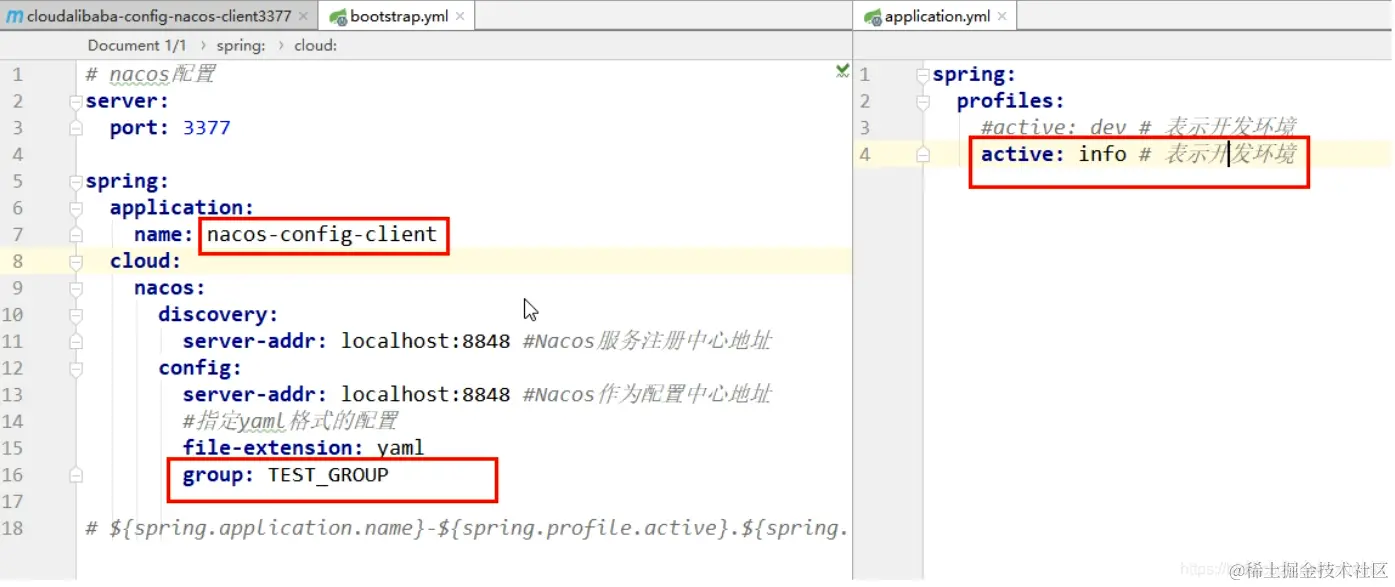Click the '#Nacos作为配置中心地址' comment
This screenshot has height=587, width=1395.
647,395
